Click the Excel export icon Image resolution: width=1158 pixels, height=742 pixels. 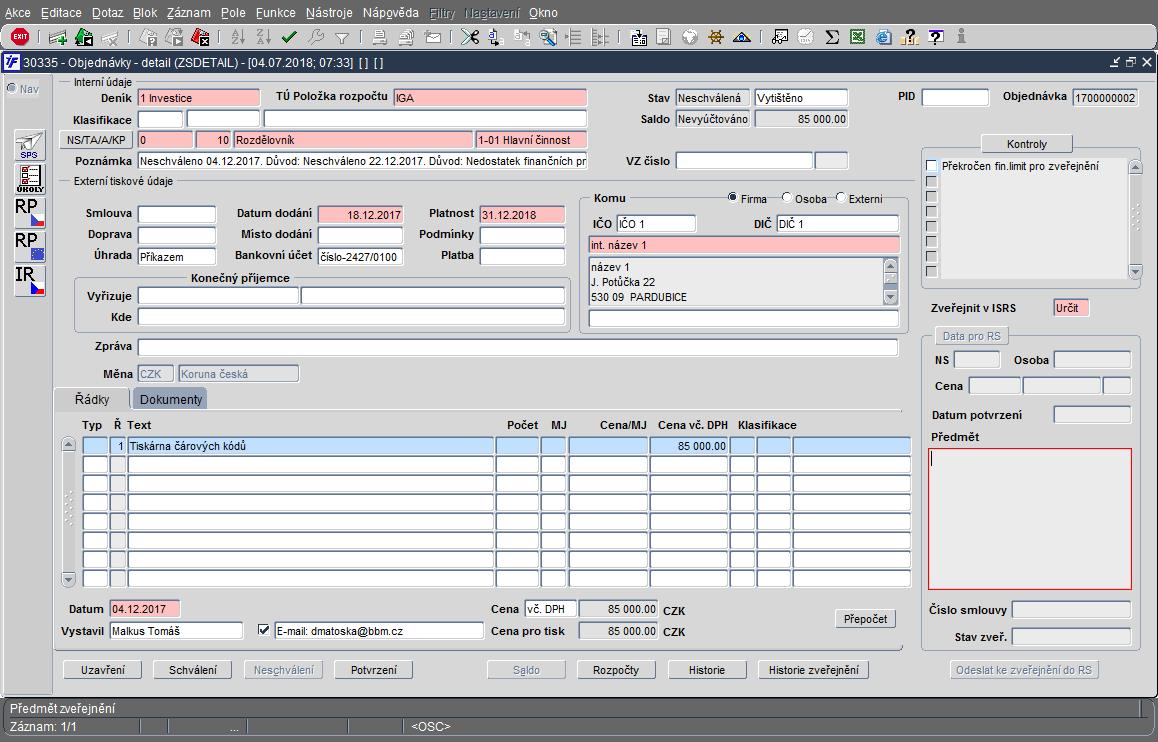point(857,37)
